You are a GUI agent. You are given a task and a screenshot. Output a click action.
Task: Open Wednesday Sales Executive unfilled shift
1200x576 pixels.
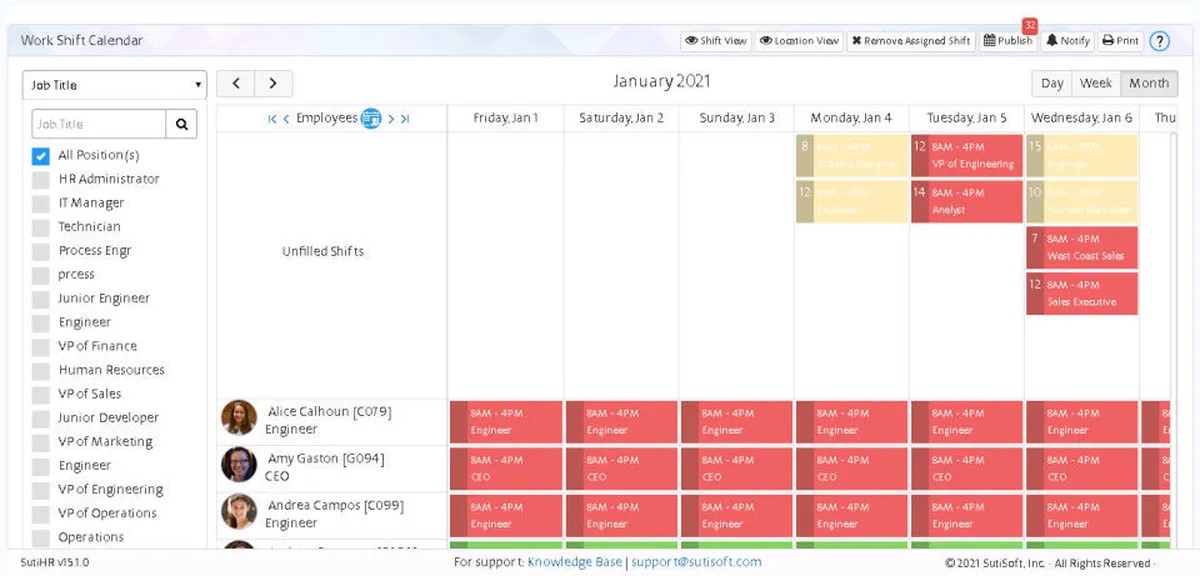(x=1082, y=293)
